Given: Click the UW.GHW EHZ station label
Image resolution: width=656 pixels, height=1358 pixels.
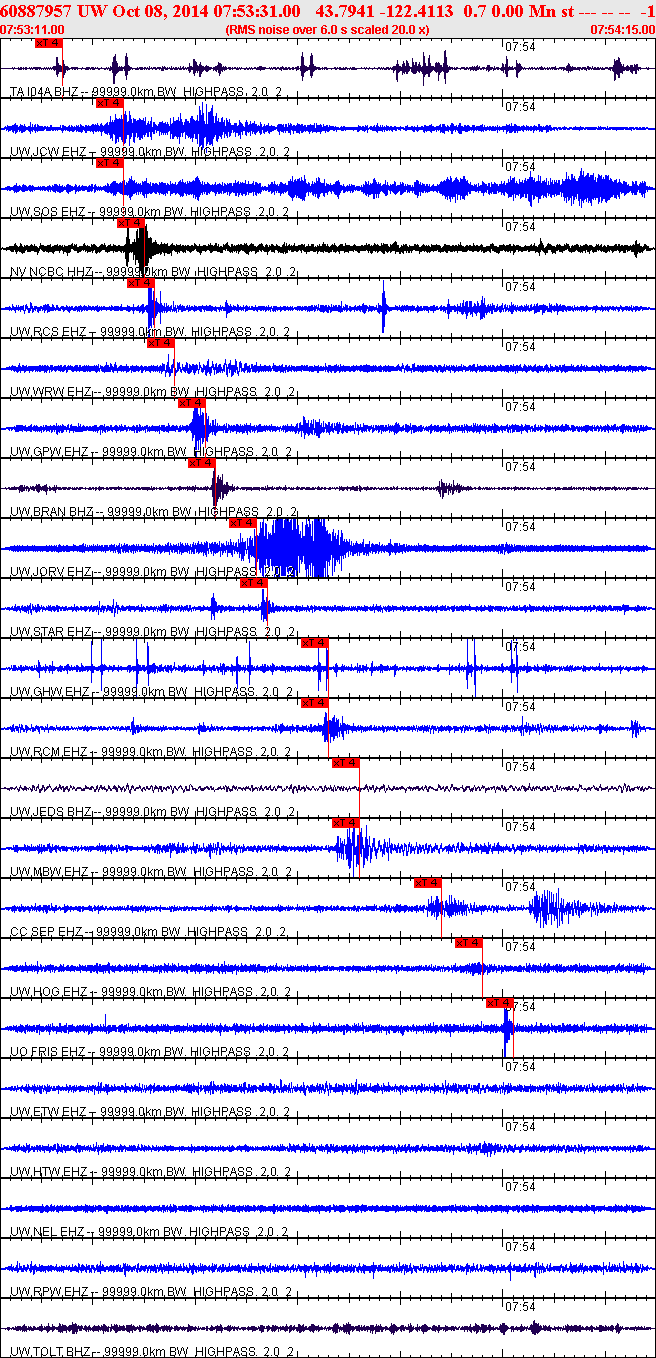Looking at the screenshot, I should tap(49, 692).
